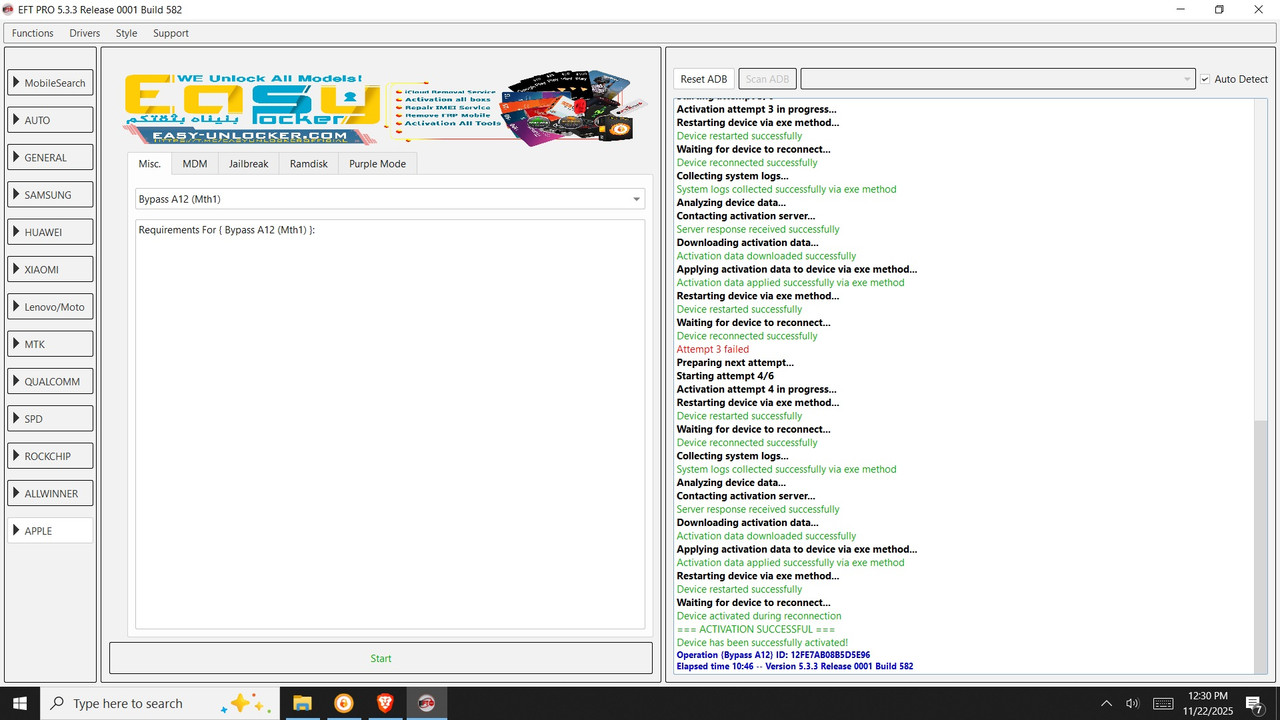Switch to the Jailbreak tab

(x=248, y=164)
